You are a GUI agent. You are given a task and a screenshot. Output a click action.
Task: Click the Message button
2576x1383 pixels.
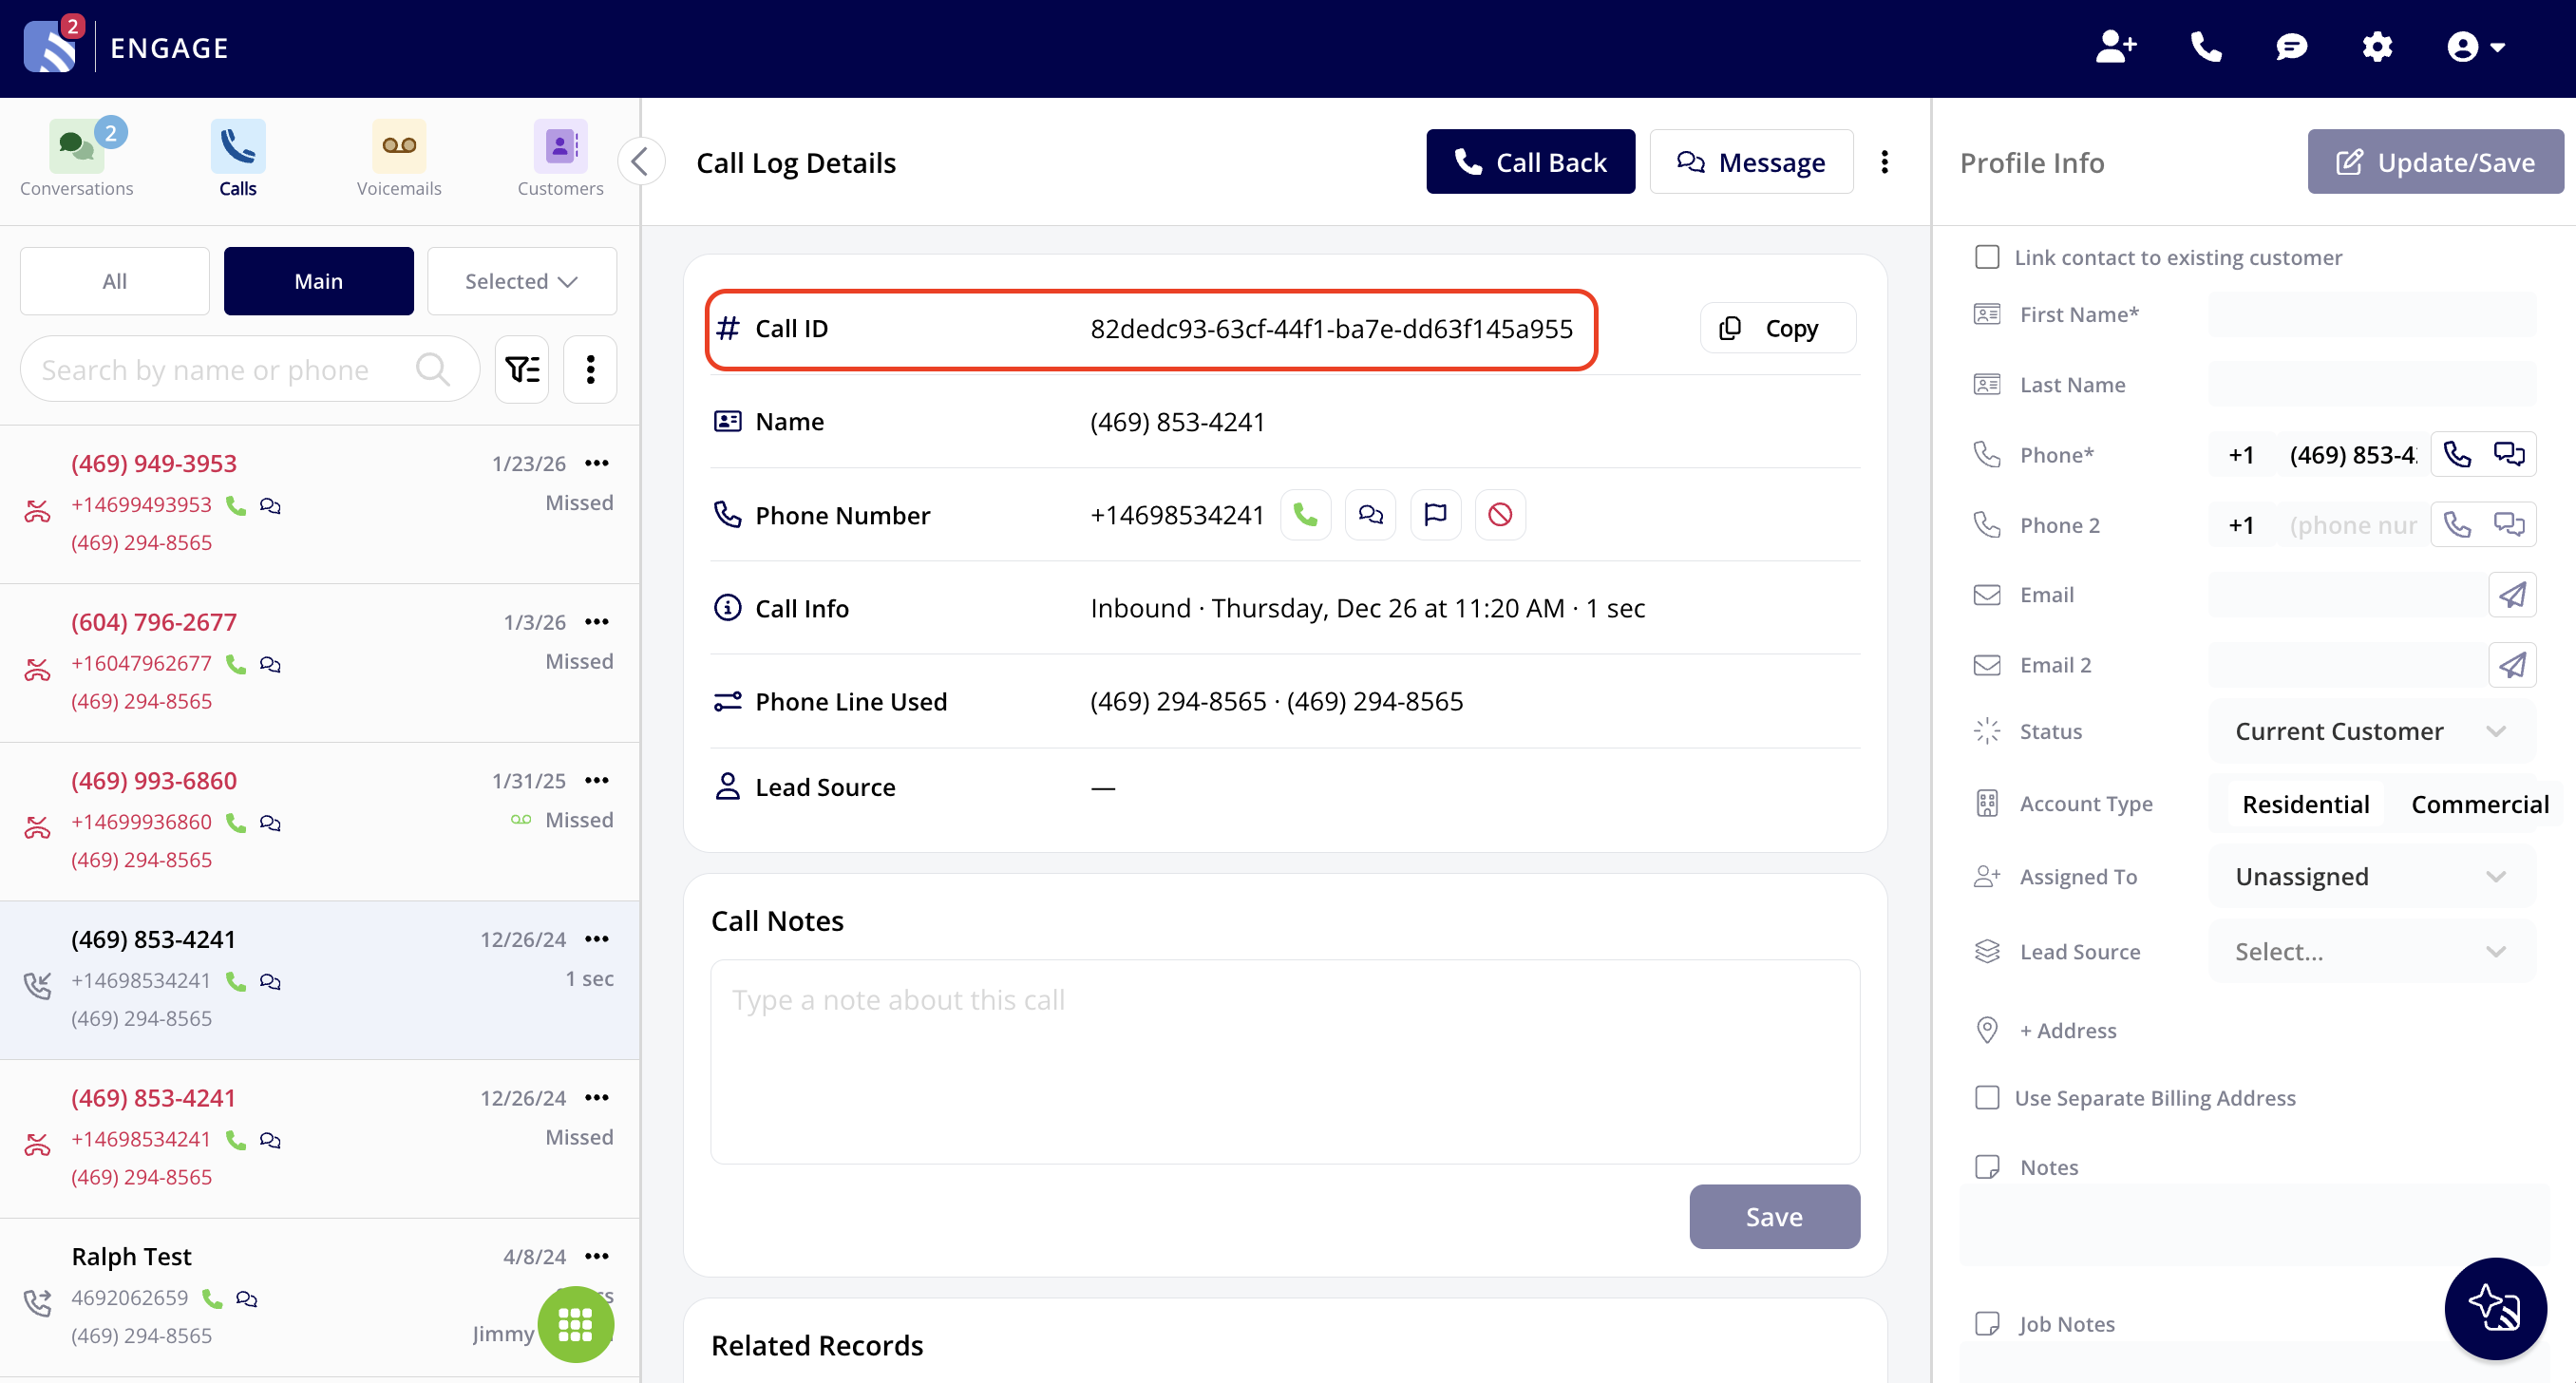click(1751, 161)
